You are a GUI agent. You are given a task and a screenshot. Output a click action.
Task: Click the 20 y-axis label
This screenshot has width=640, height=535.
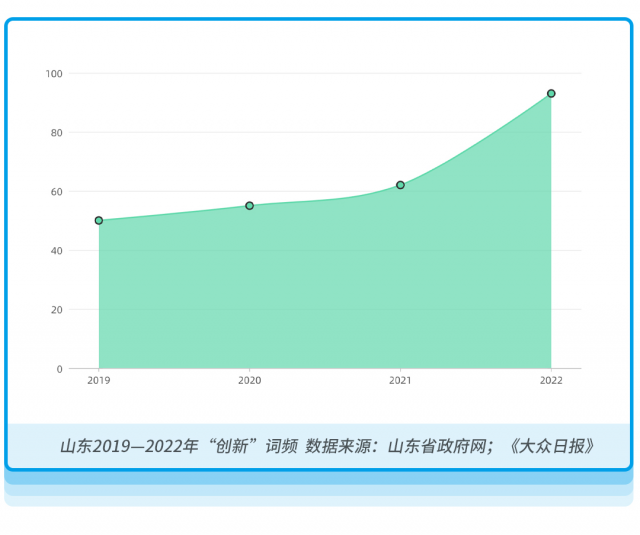[56, 310]
